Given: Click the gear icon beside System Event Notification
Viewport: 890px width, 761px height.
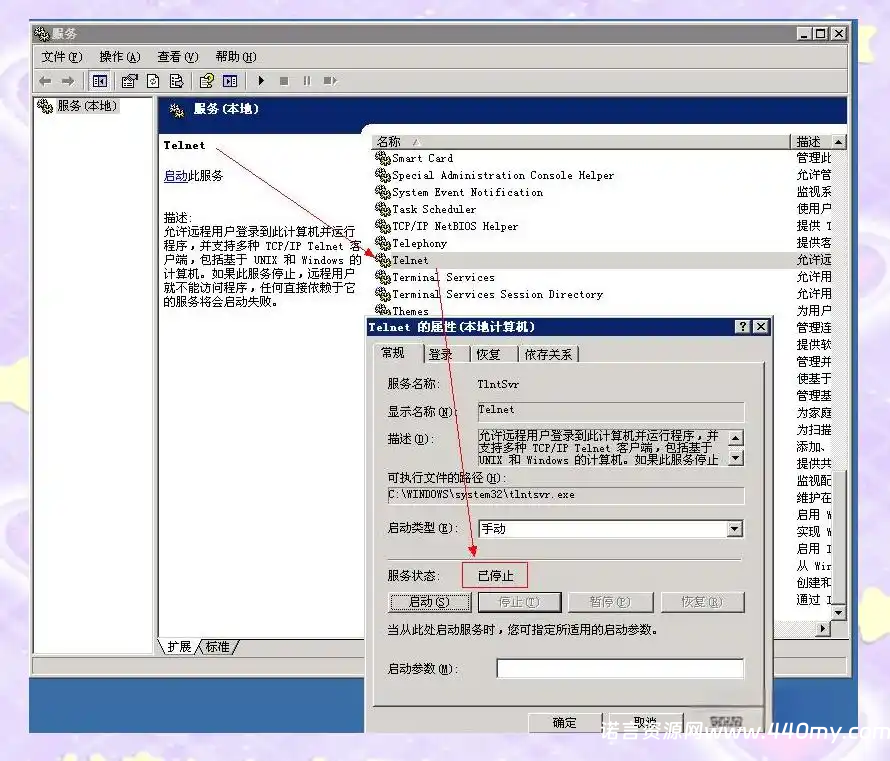Looking at the screenshot, I should click(x=383, y=192).
